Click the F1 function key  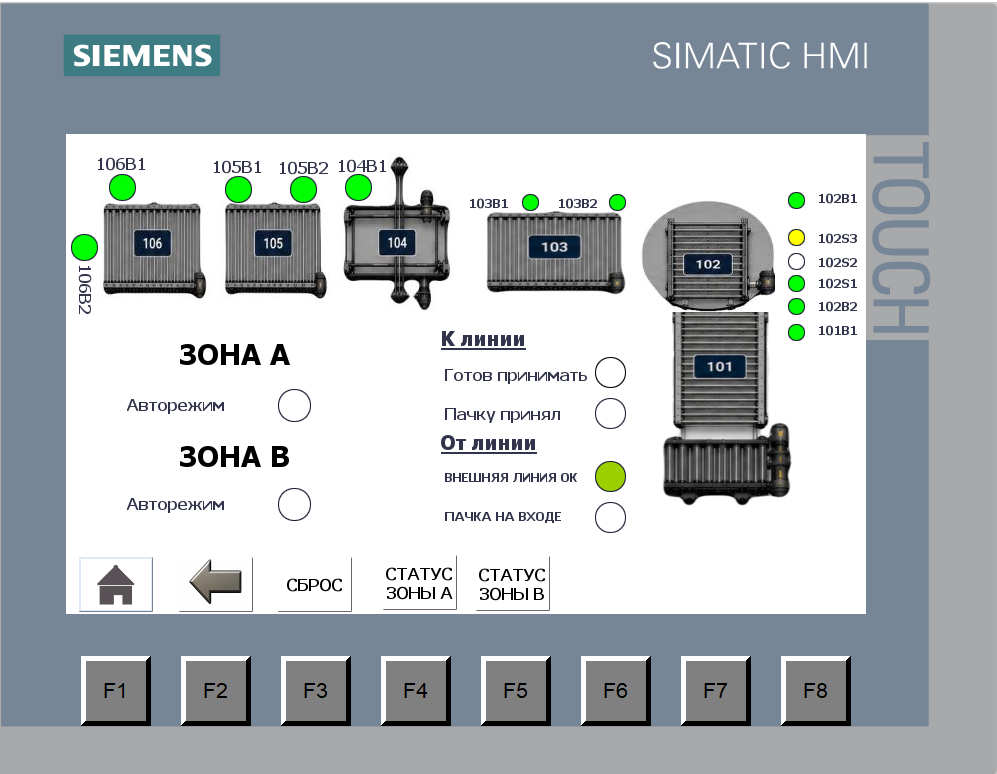coord(116,691)
